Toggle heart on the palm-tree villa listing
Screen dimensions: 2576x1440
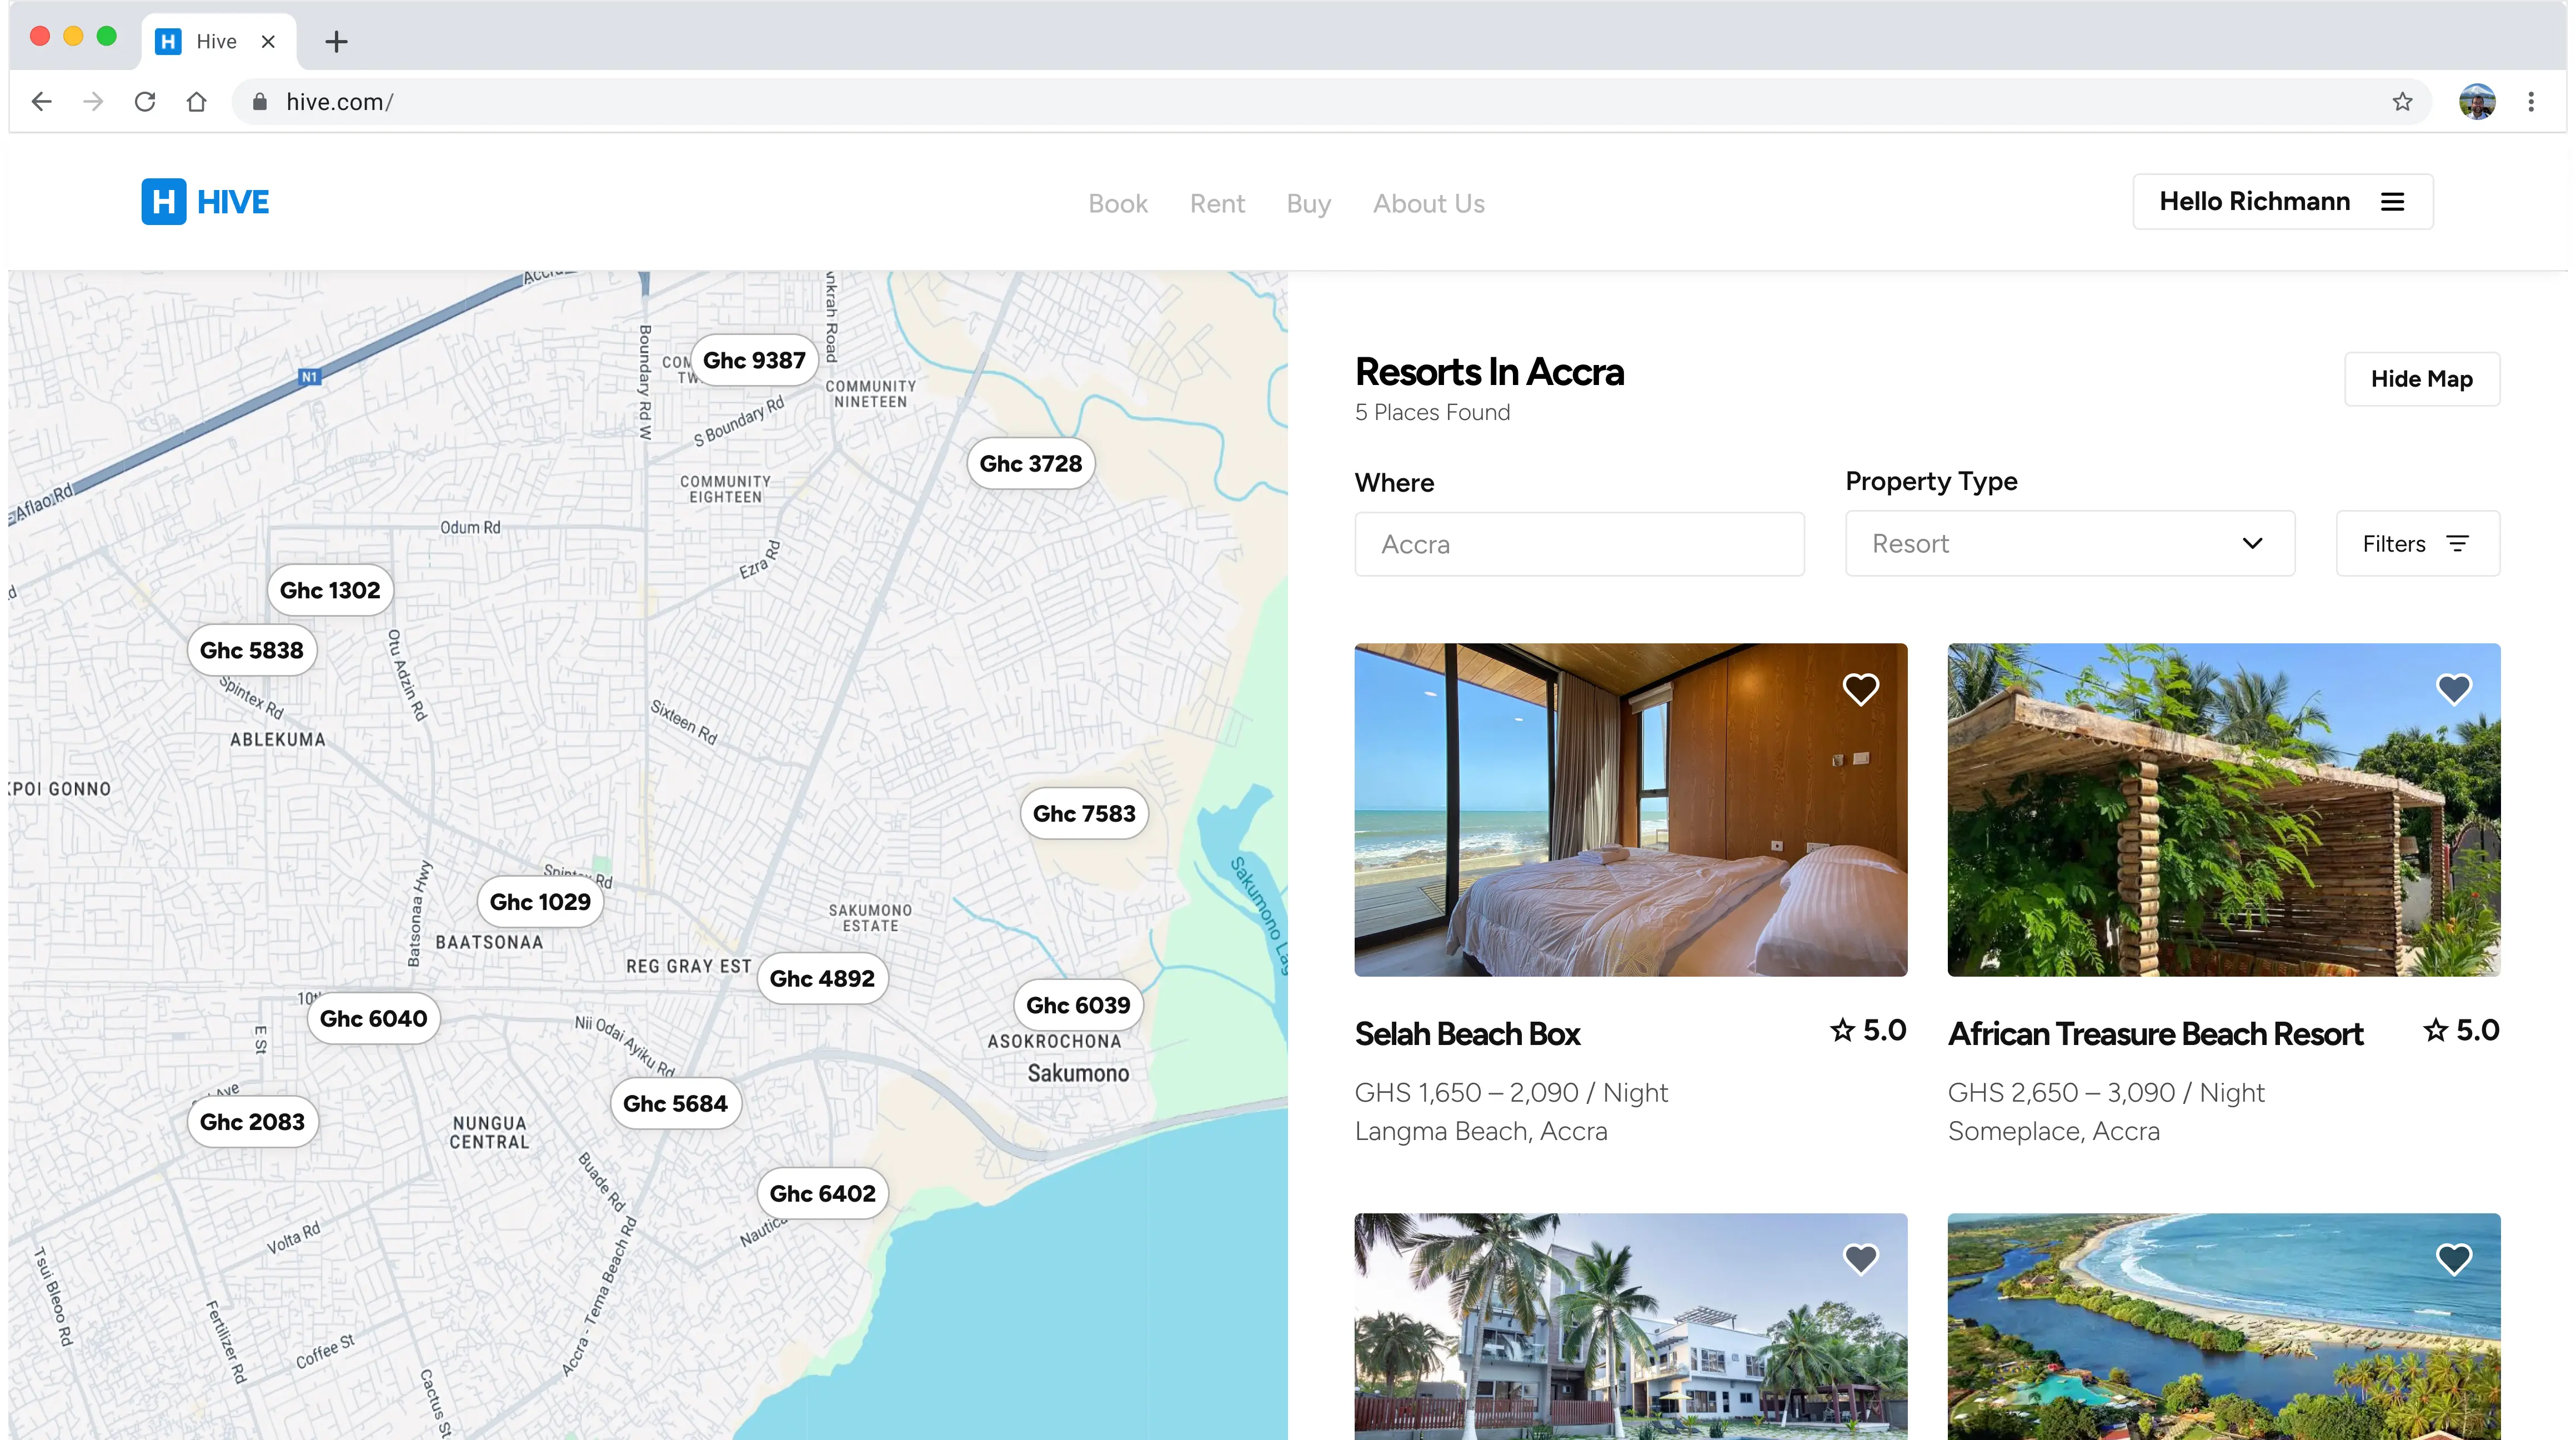pyautogui.click(x=1860, y=1259)
